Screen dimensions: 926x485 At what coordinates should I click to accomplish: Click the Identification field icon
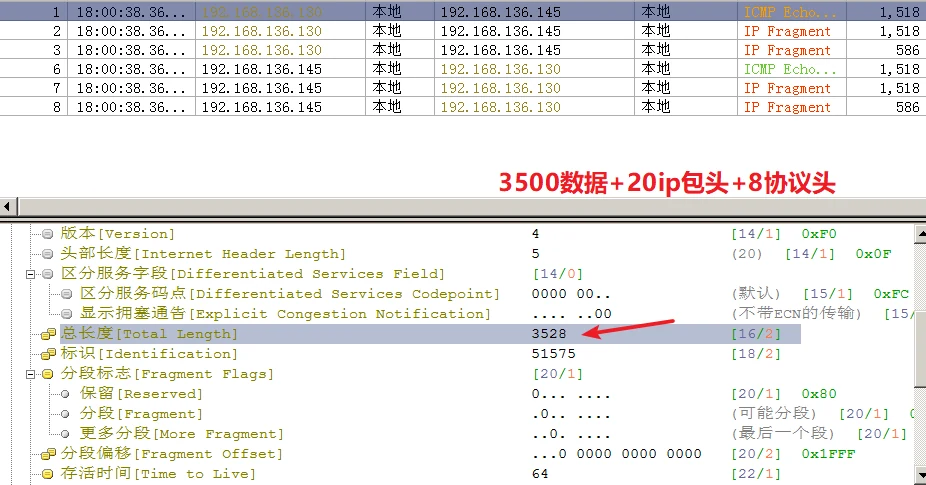pyautogui.click(x=48, y=354)
